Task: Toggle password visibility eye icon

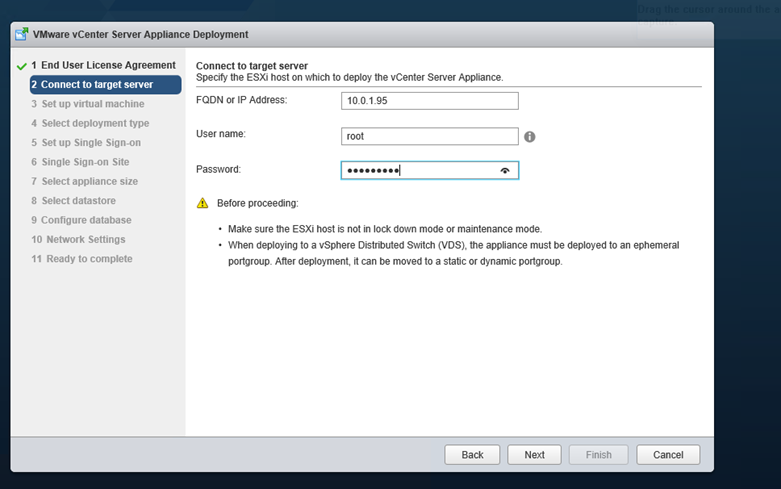Action: coord(505,171)
